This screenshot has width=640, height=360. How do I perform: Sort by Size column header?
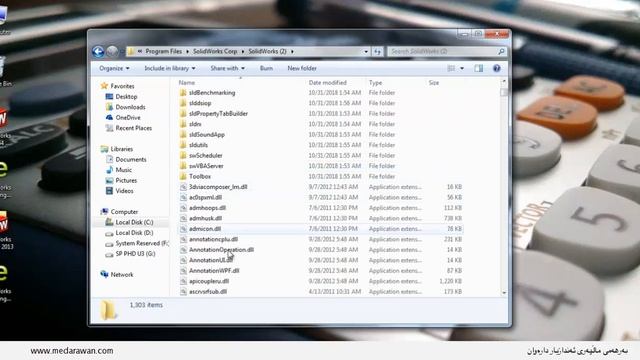(433, 83)
